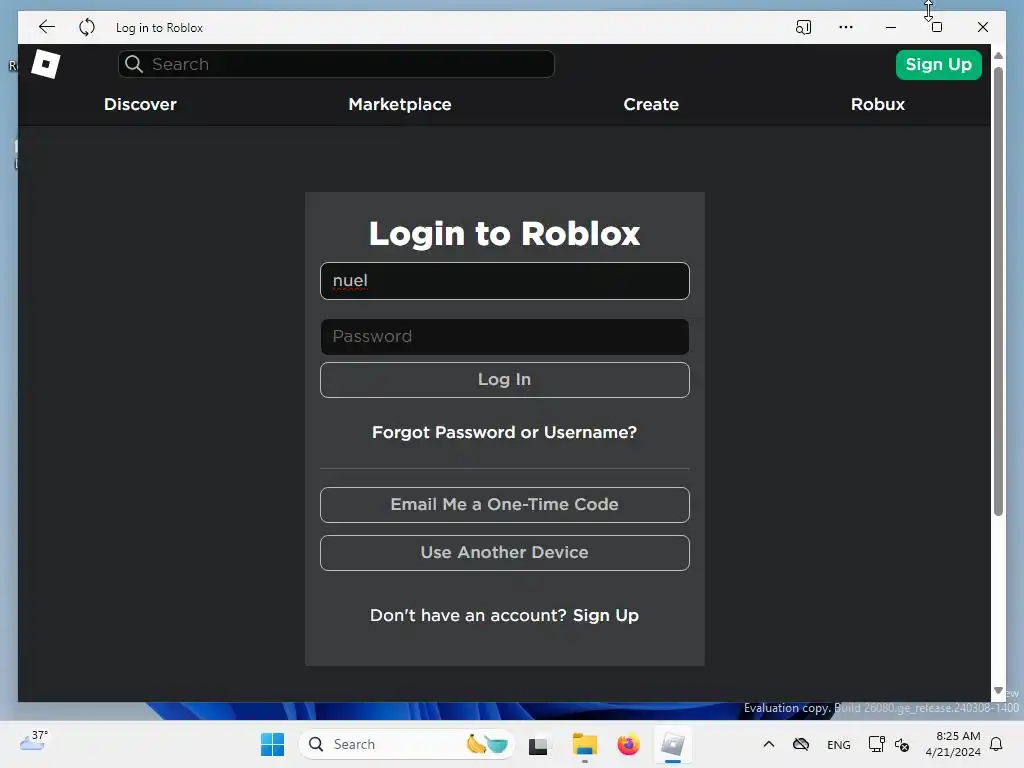The image size is (1024, 768).
Task: Open the three-dot more options menu
Action: [x=846, y=27]
